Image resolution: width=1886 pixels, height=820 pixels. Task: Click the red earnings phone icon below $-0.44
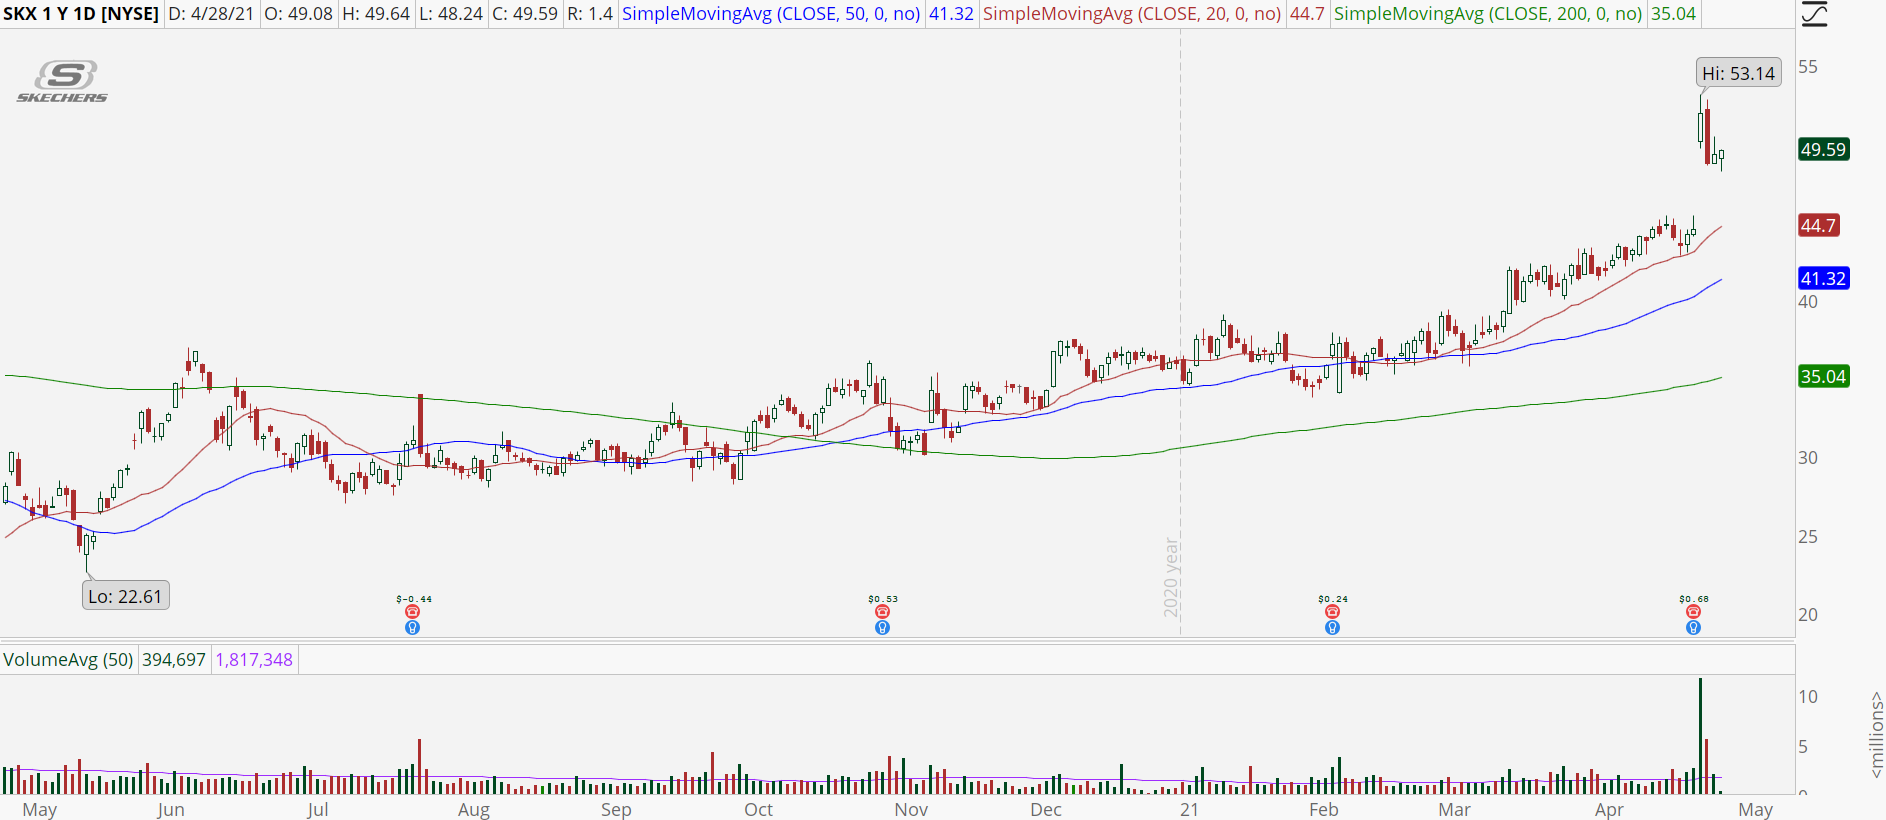coord(412,612)
